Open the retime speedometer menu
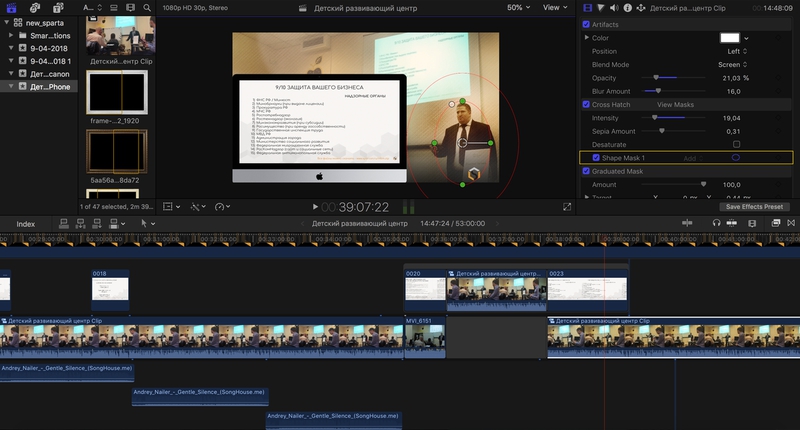This screenshot has height=430, width=800. 222,207
